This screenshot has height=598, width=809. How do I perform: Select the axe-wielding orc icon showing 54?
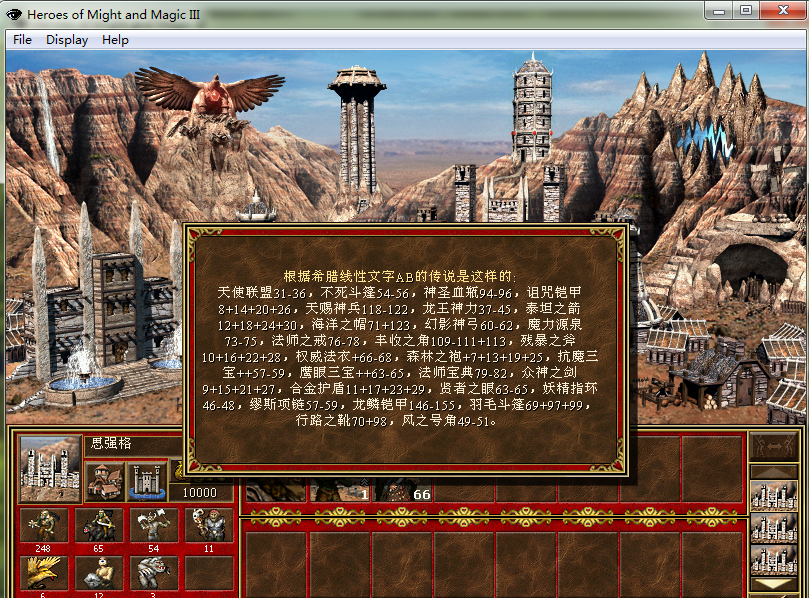[x=154, y=525]
